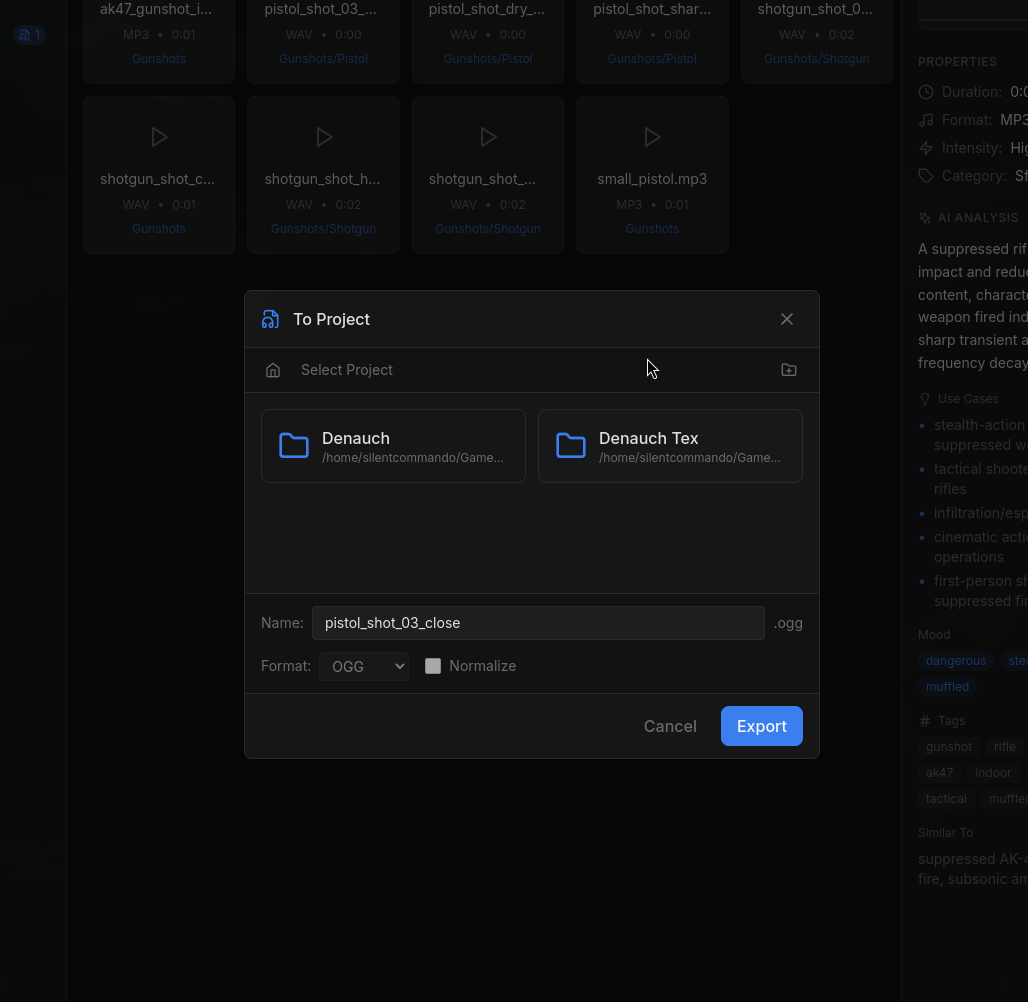Click Gunshots/Pistol link under pistol_shot_03
The height and width of the screenshot is (1002, 1028).
tap(323, 59)
